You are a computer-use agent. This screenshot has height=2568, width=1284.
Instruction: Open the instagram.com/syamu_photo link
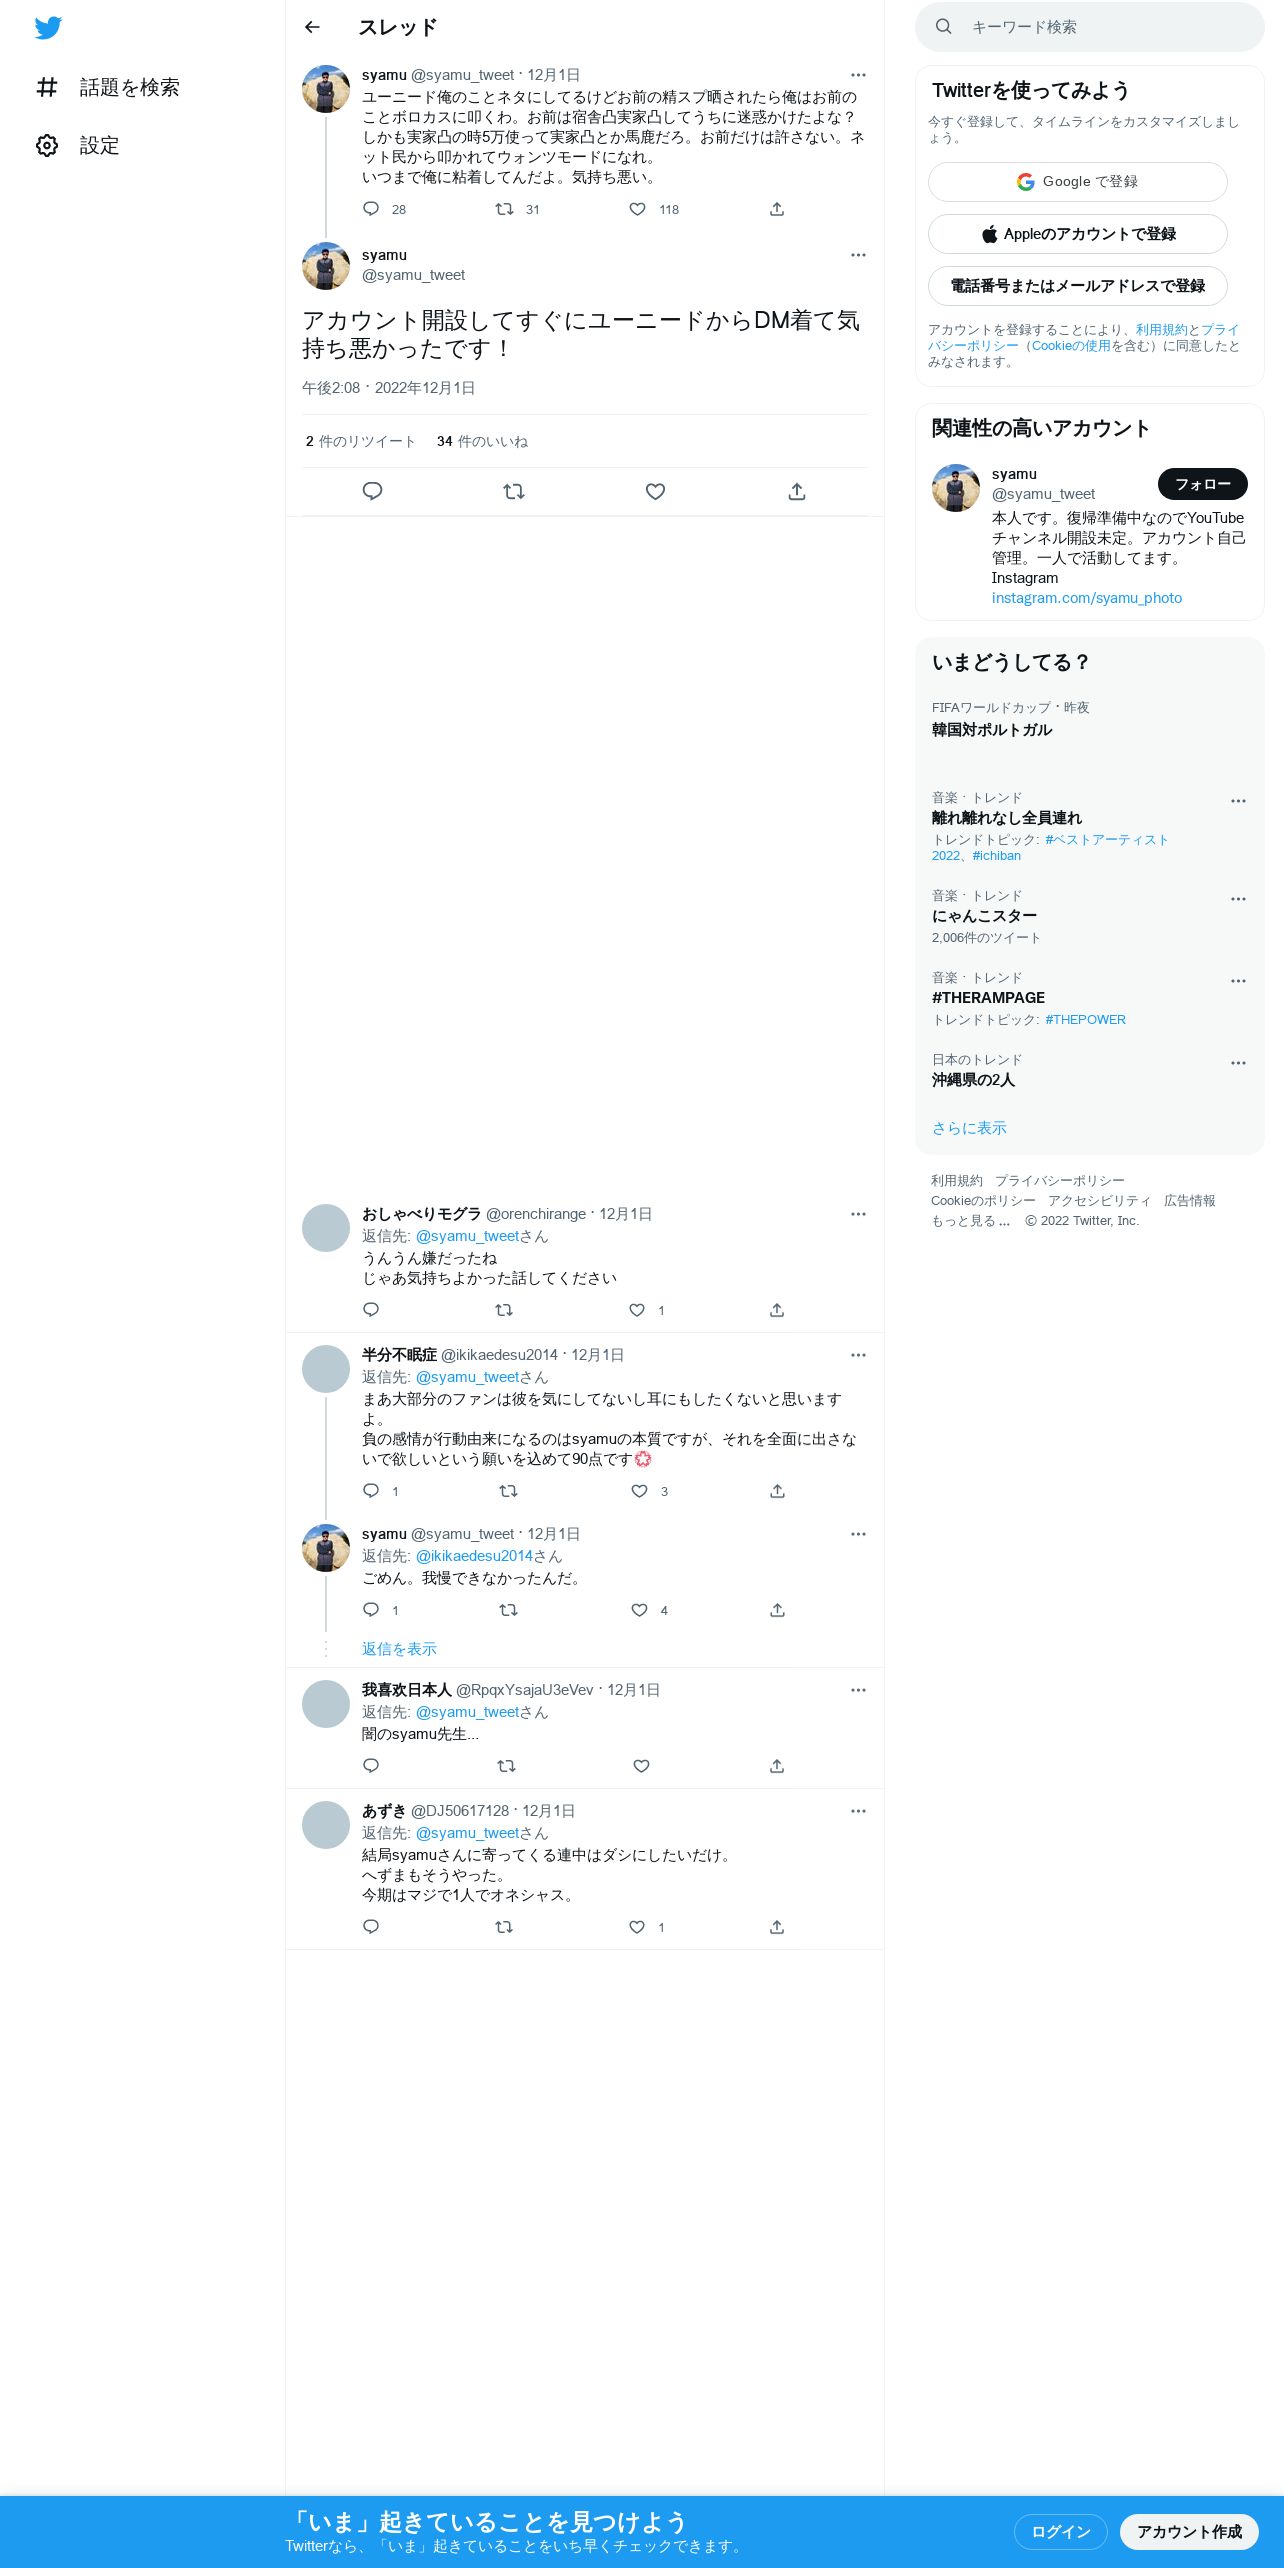coord(1087,598)
